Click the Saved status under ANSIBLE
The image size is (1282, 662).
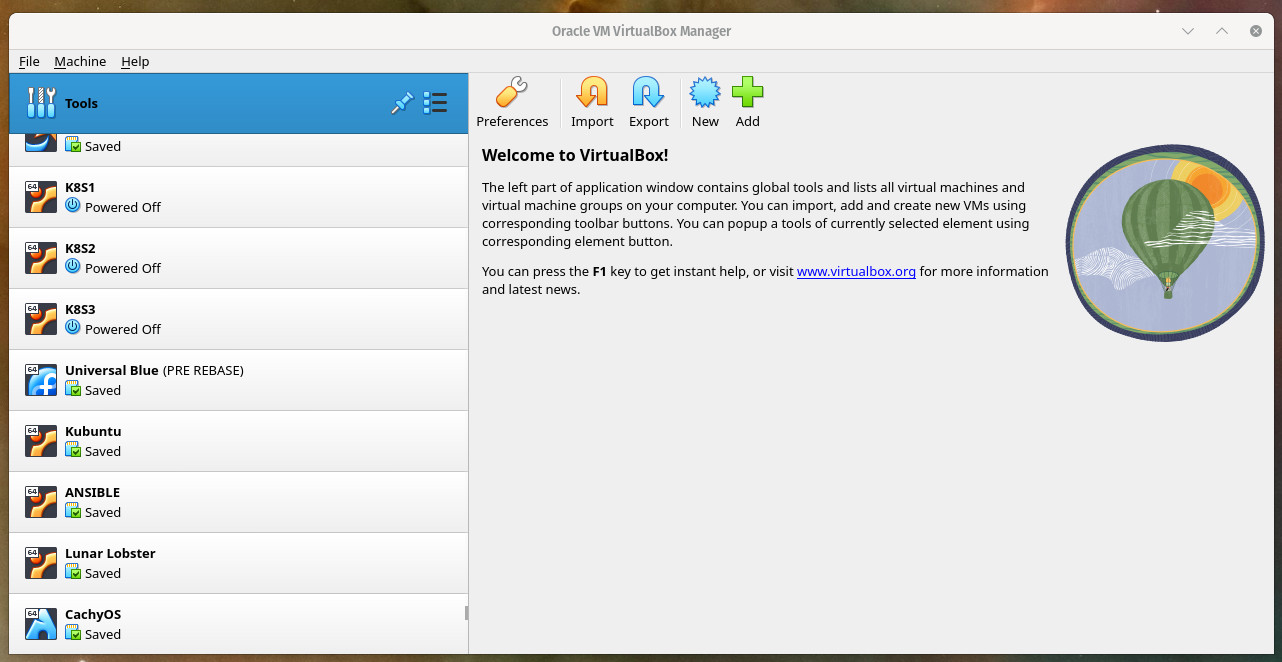point(103,512)
